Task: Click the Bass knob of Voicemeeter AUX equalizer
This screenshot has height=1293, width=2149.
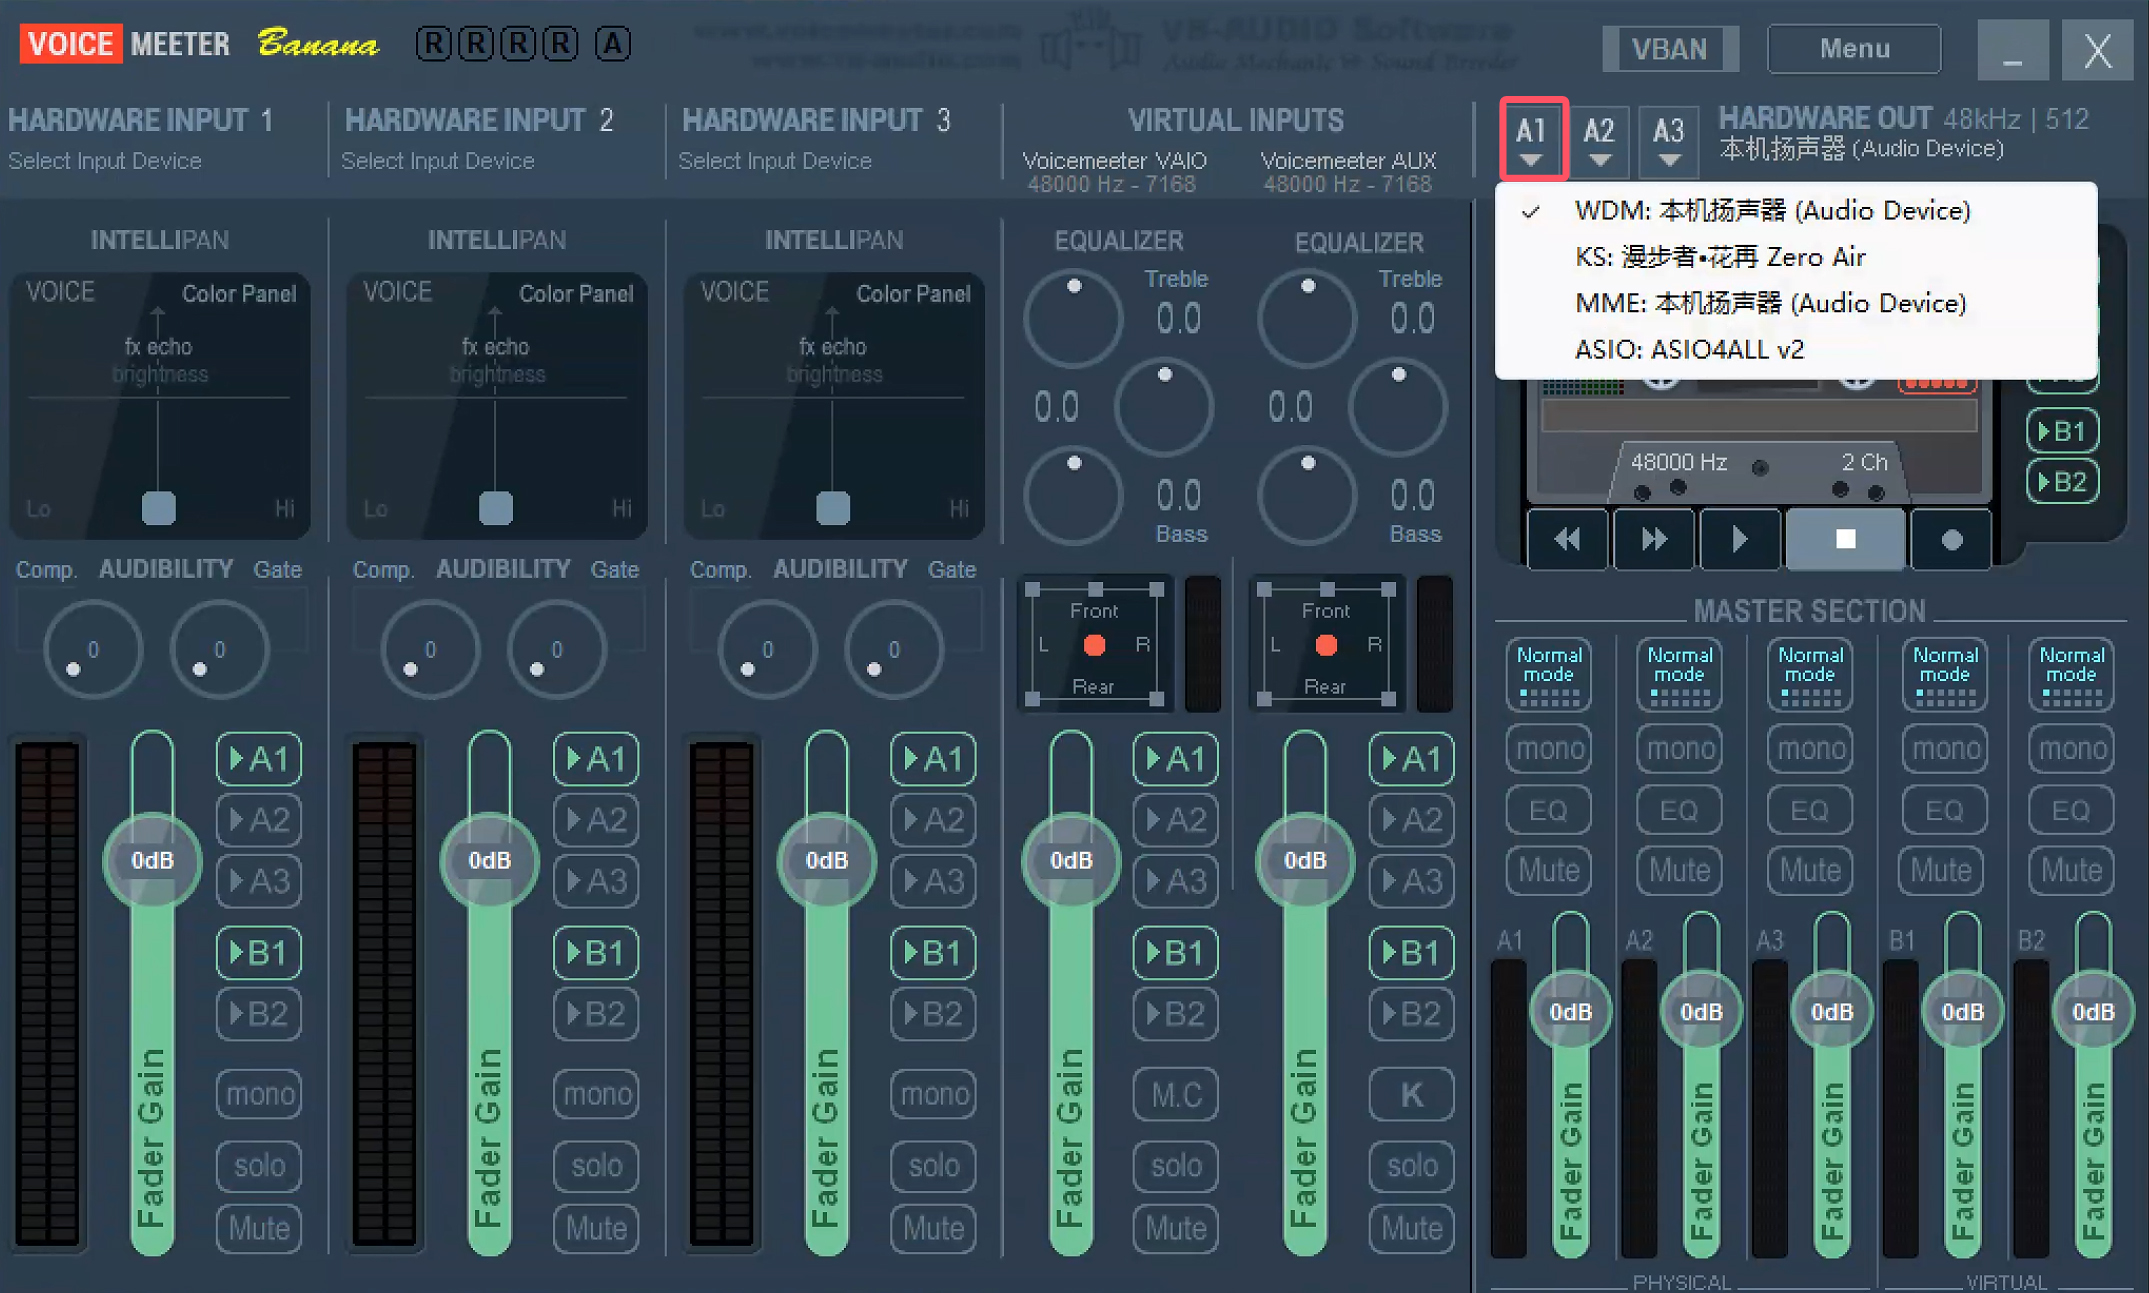Action: (x=1307, y=496)
